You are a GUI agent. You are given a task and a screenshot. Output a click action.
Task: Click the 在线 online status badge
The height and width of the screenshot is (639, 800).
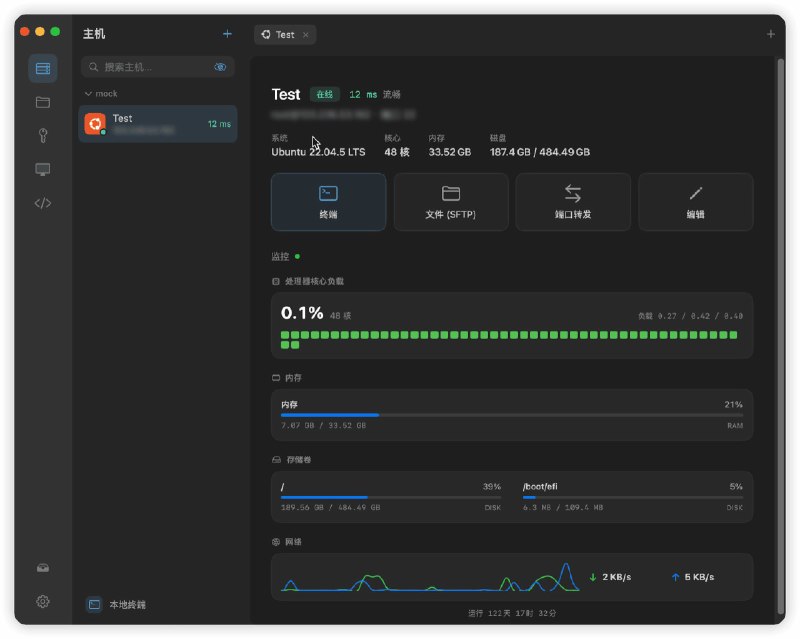324,94
